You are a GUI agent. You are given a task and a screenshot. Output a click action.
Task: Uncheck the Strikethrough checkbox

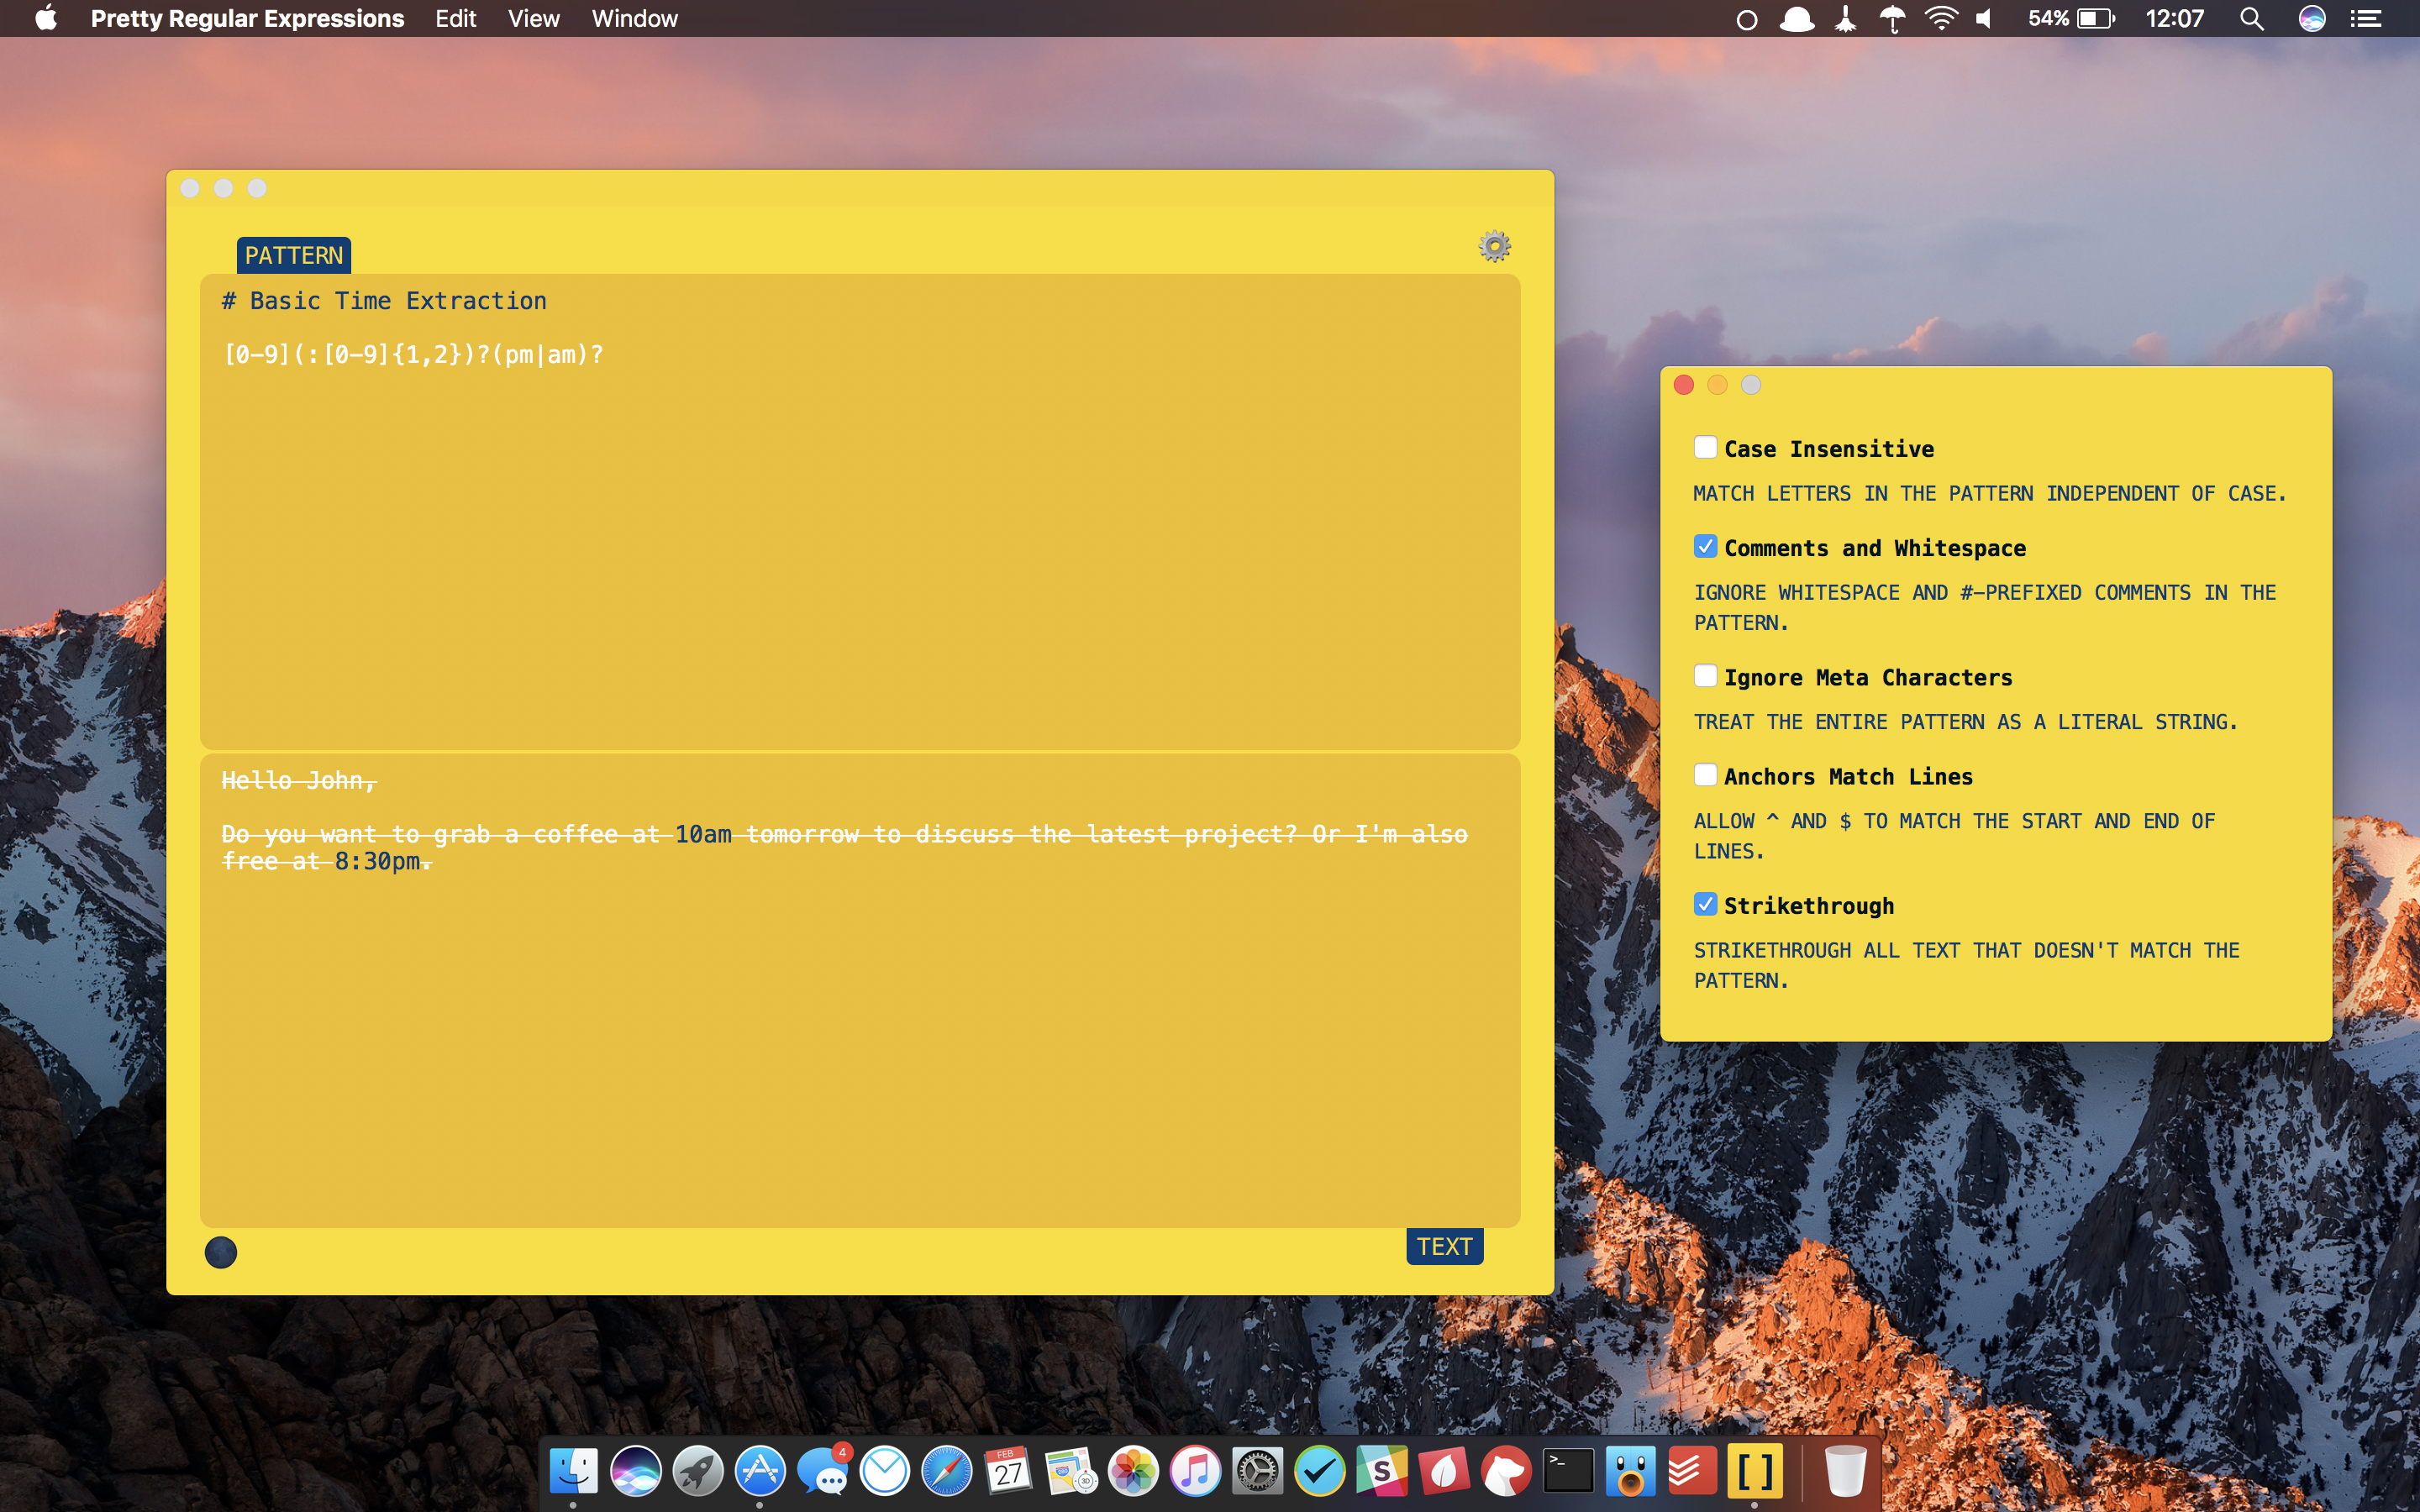point(1705,904)
